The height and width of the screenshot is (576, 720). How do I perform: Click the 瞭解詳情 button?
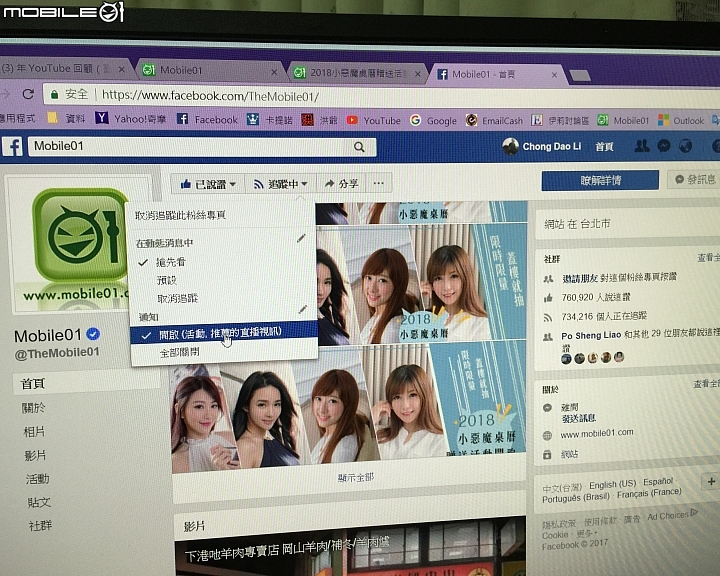600,180
